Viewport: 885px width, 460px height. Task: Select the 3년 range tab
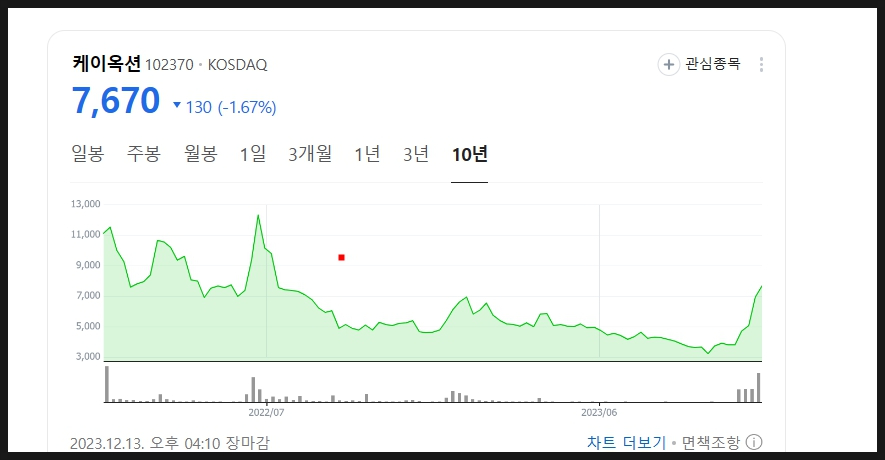[416, 154]
